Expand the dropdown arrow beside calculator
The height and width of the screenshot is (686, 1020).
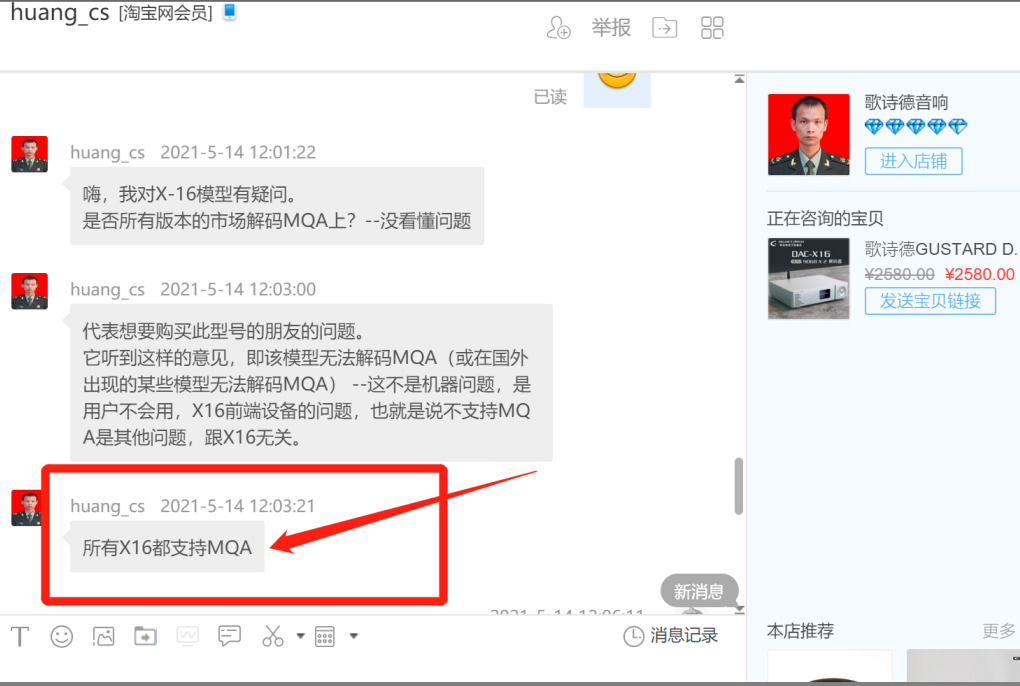click(354, 636)
